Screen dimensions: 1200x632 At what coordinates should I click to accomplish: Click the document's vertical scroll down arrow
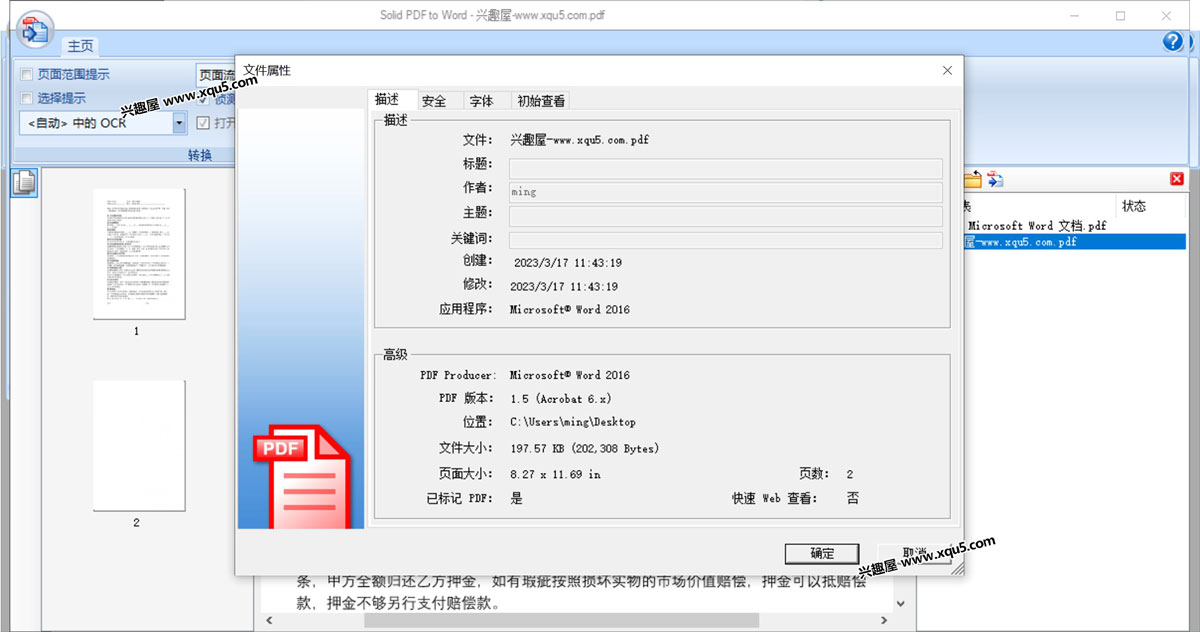pyautogui.click(x=901, y=604)
